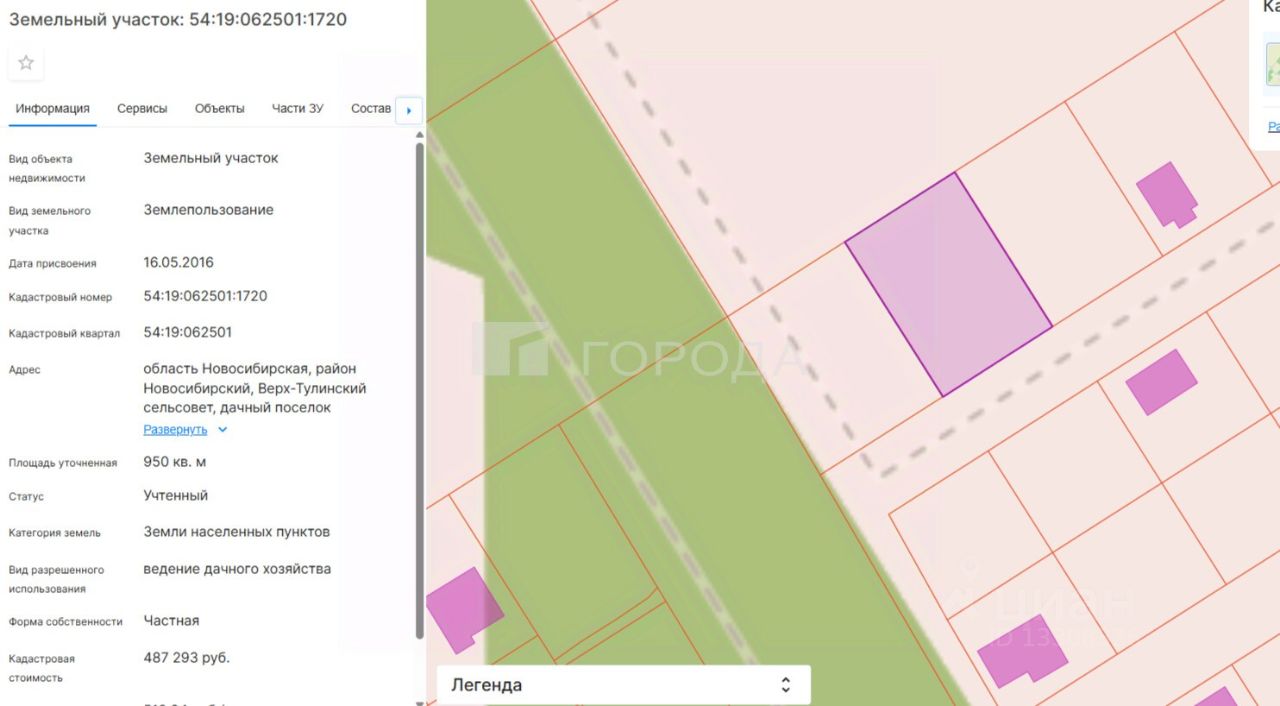Open the Легенда dropdown
The height and width of the screenshot is (706, 1280).
(x=624, y=685)
